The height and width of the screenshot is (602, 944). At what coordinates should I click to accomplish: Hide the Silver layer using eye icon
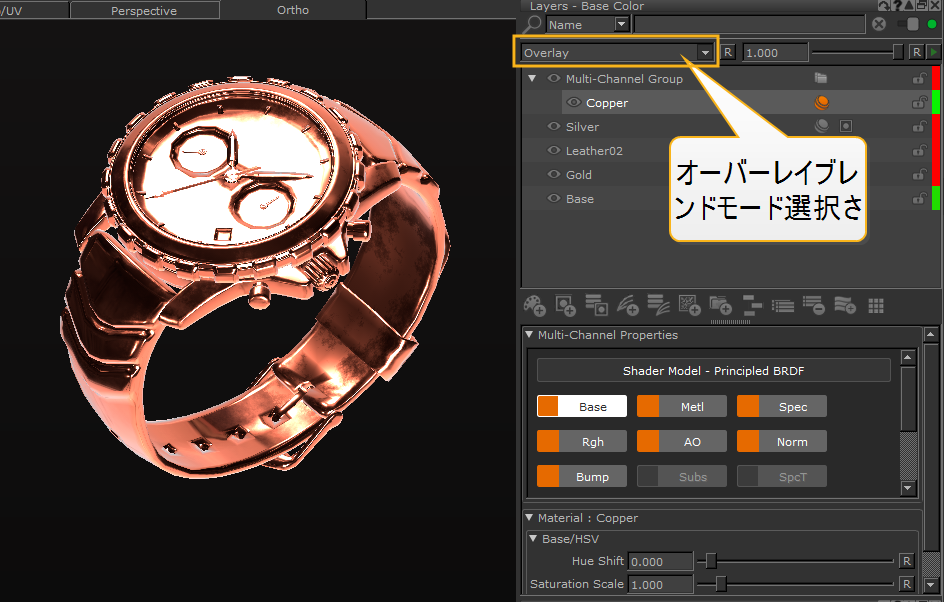(x=554, y=127)
